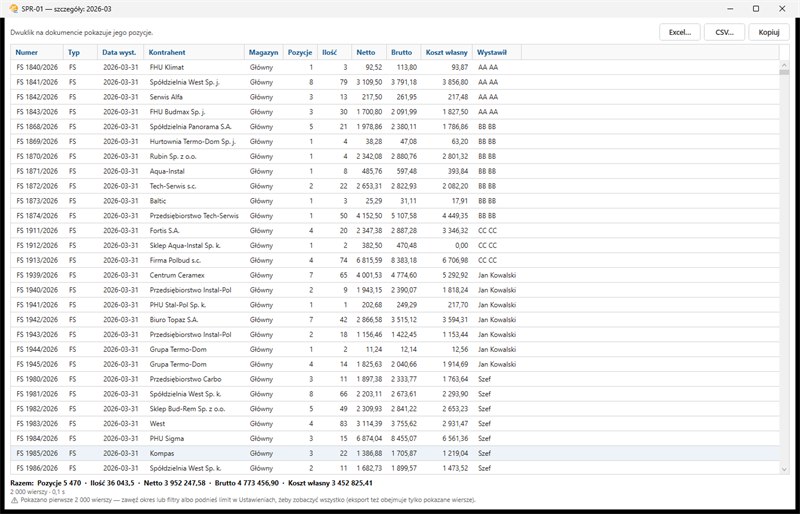Image resolution: width=800 pixels, height=514 pixels.
Task: Click contractor Spółdzielnia Panorama S.A.
Action: 190,126
